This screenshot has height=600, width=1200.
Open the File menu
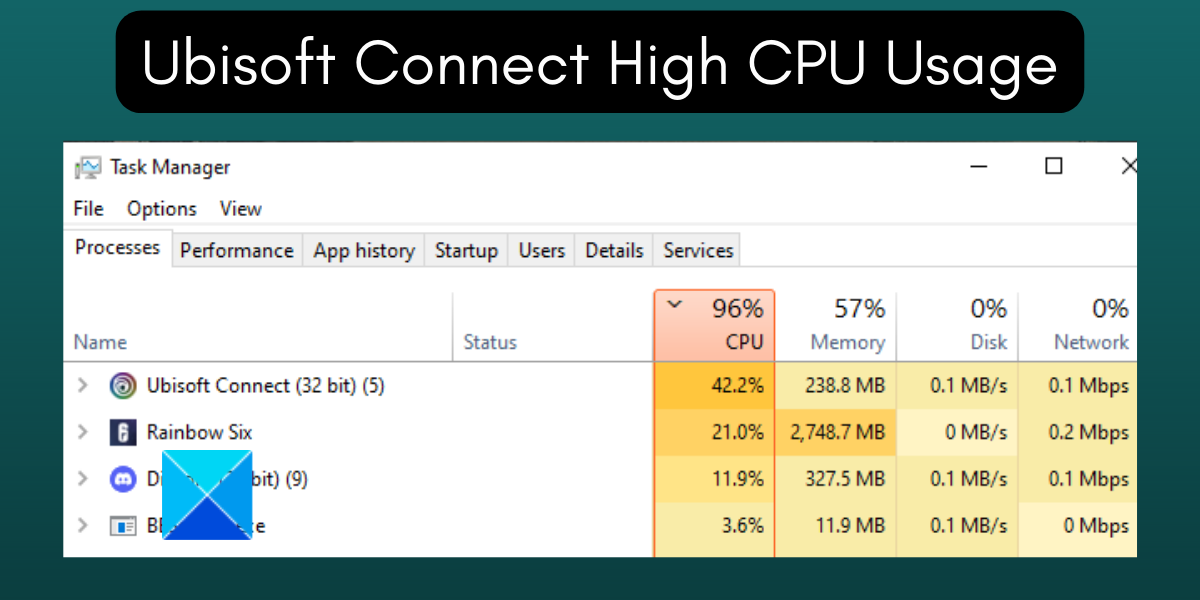[x=88, y=209]
